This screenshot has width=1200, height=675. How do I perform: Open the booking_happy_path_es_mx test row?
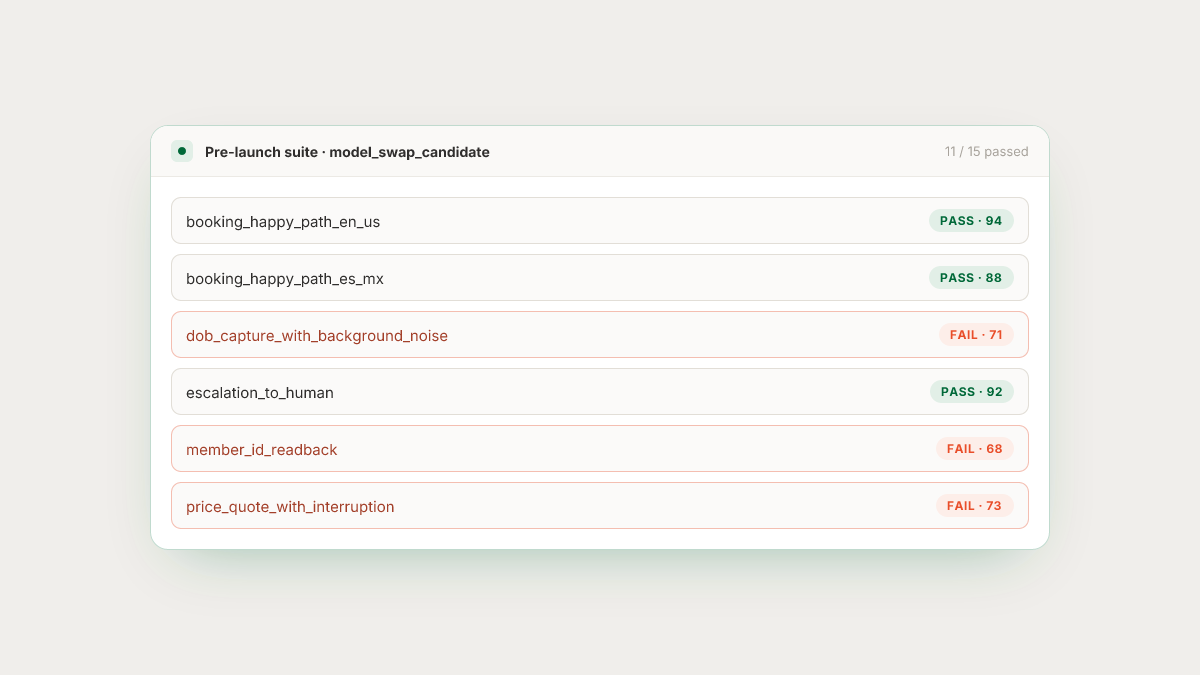(x=600, y=278)
